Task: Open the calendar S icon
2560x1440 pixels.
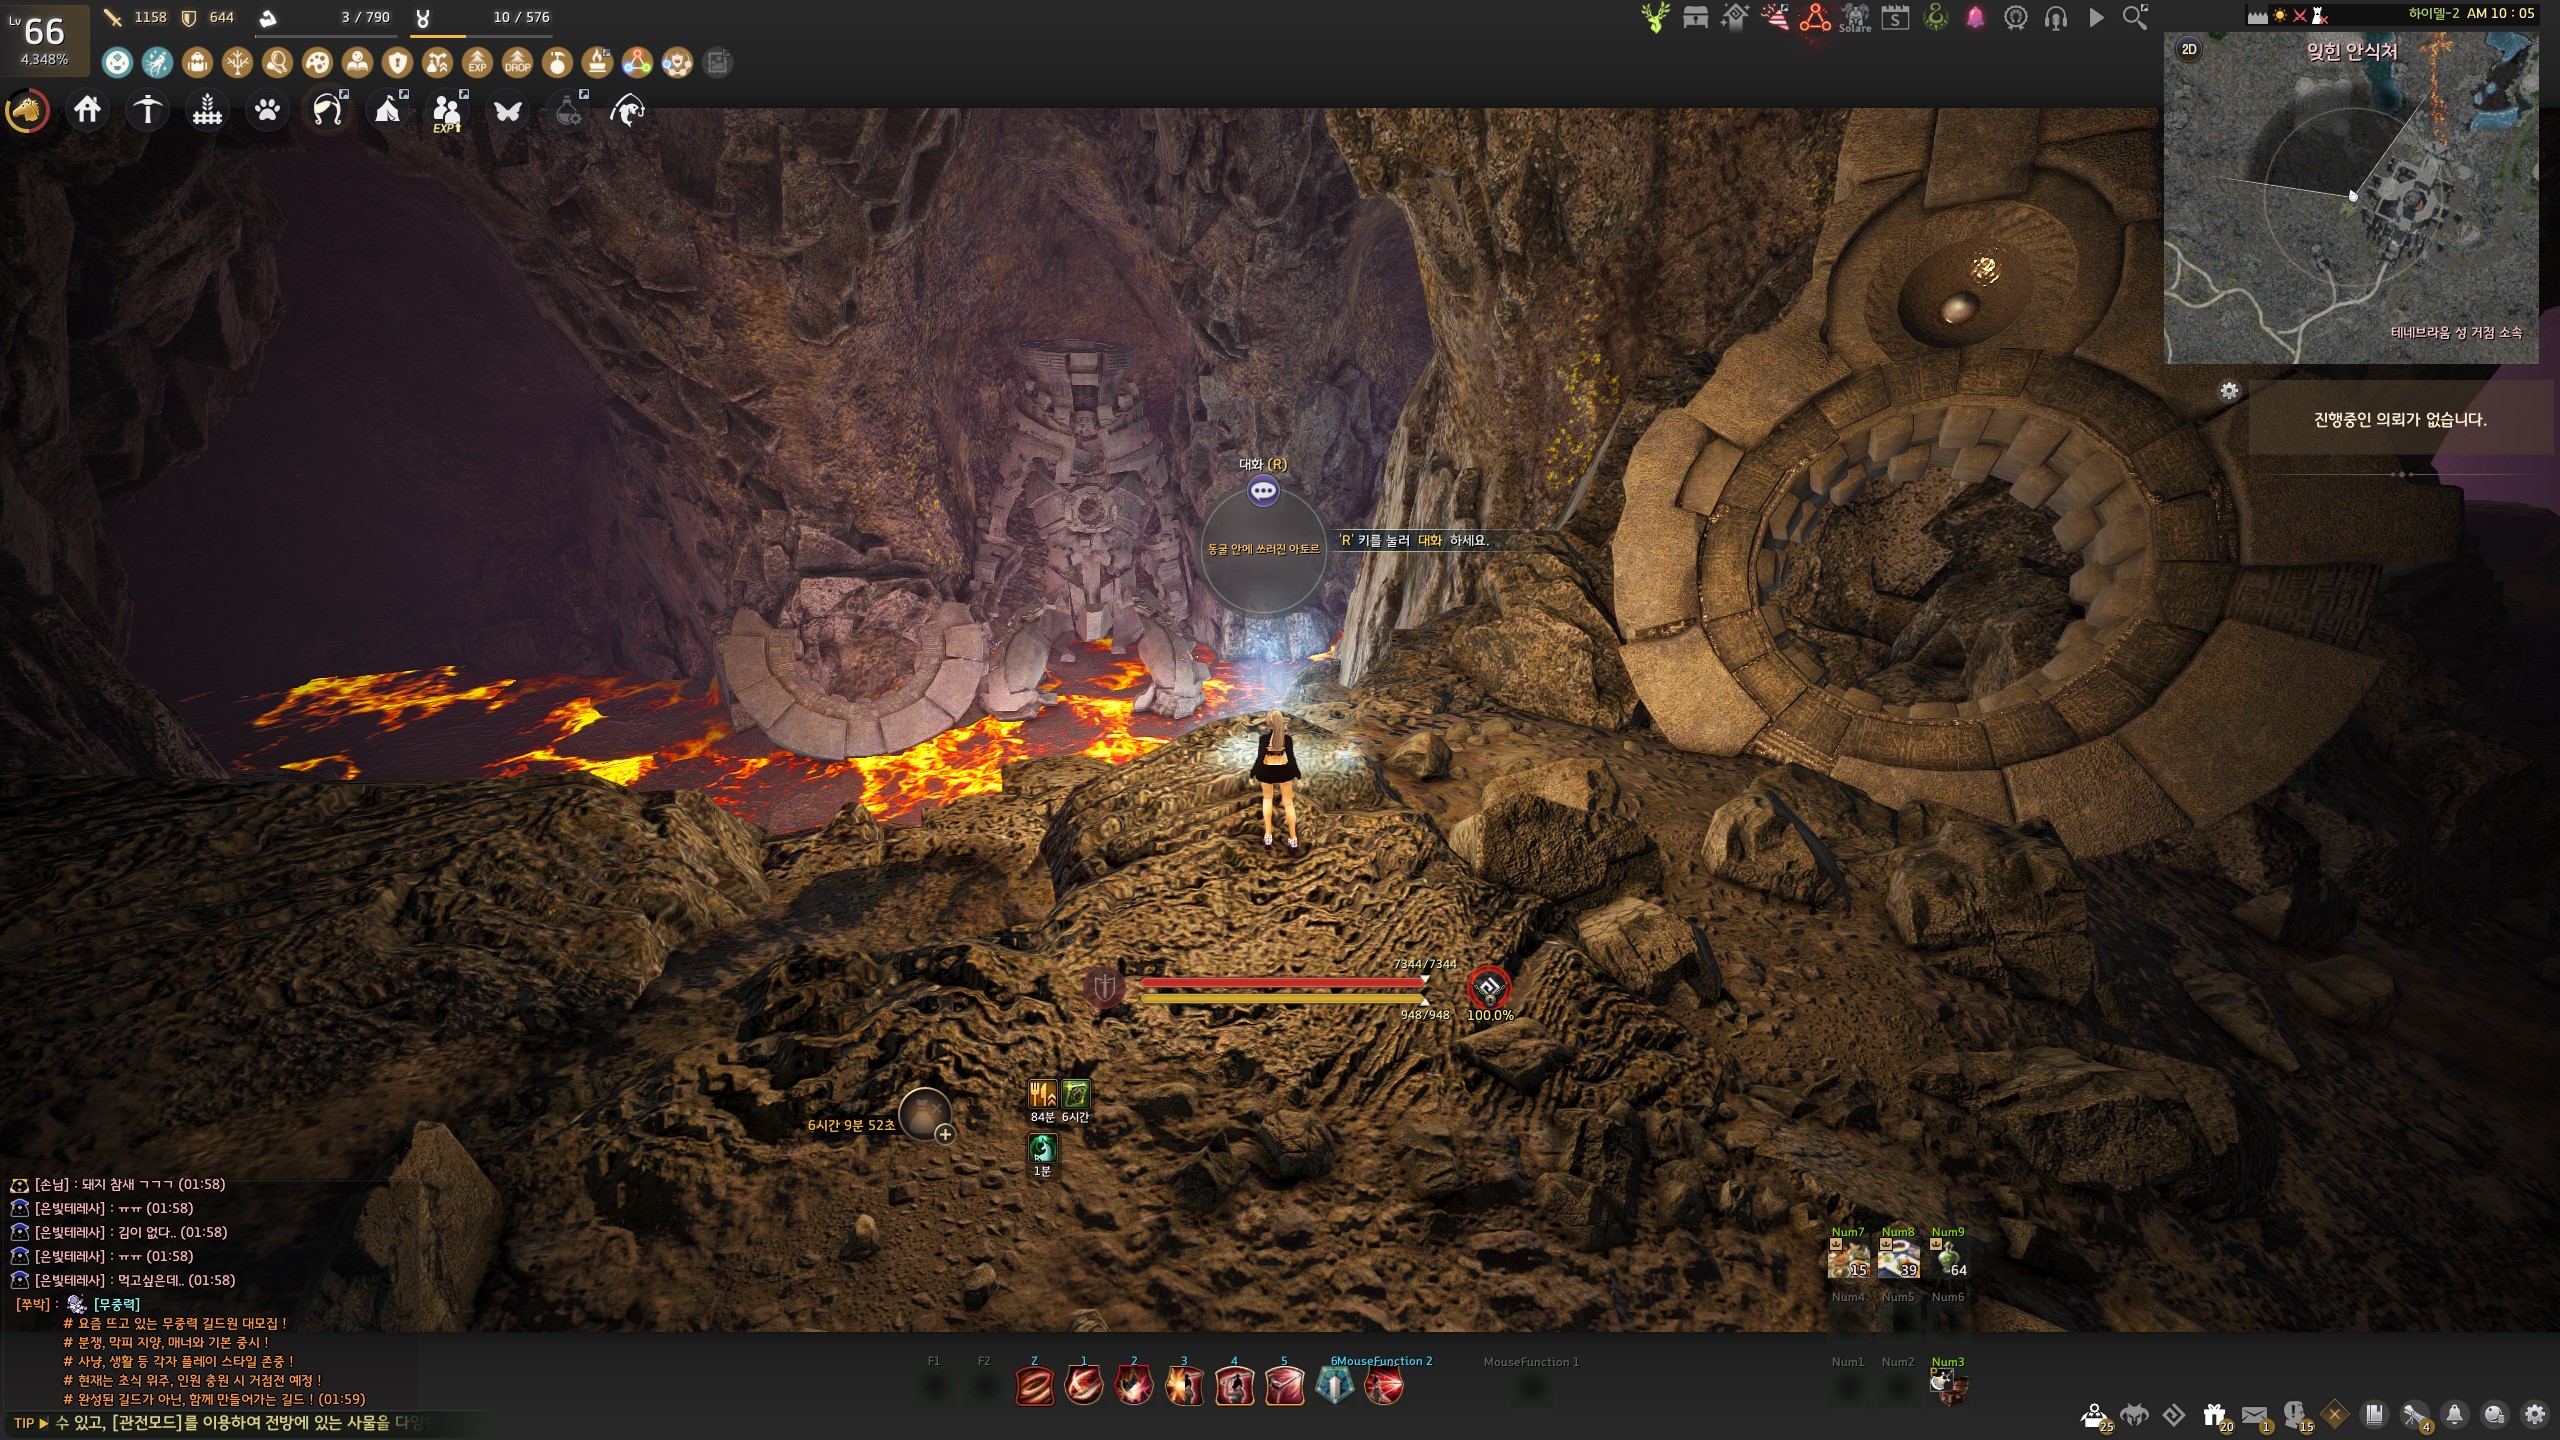Action: click(x=1895, y=18)
